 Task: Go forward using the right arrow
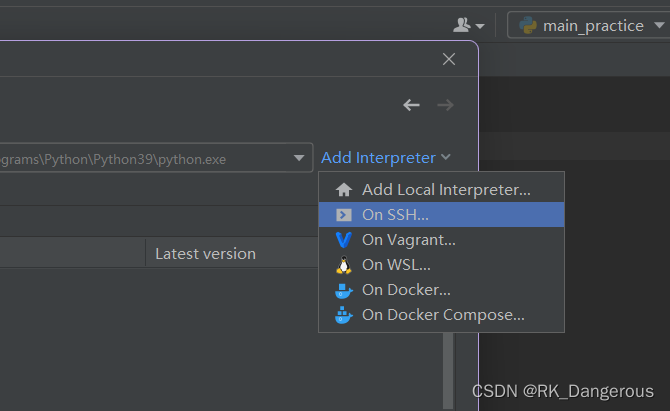point(445,105)
